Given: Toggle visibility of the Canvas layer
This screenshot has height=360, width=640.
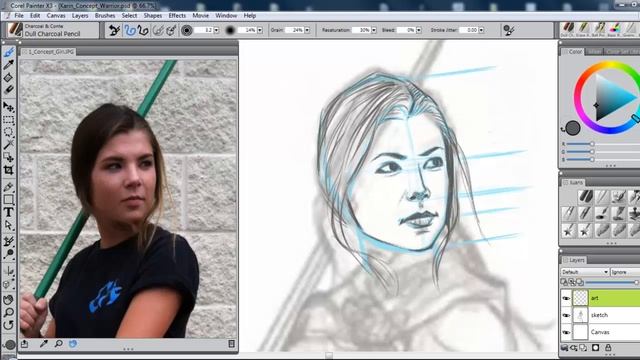Looking at the screenshot, I should [x=566, y=332].
